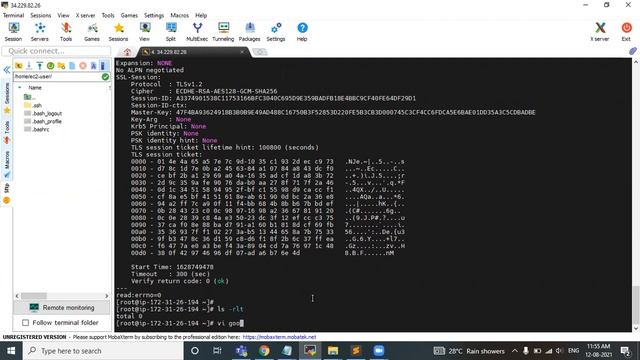Open the Sessions menu
Image resolution: width=640 pixels, height=360 pixels.
[x=40, y=15]
